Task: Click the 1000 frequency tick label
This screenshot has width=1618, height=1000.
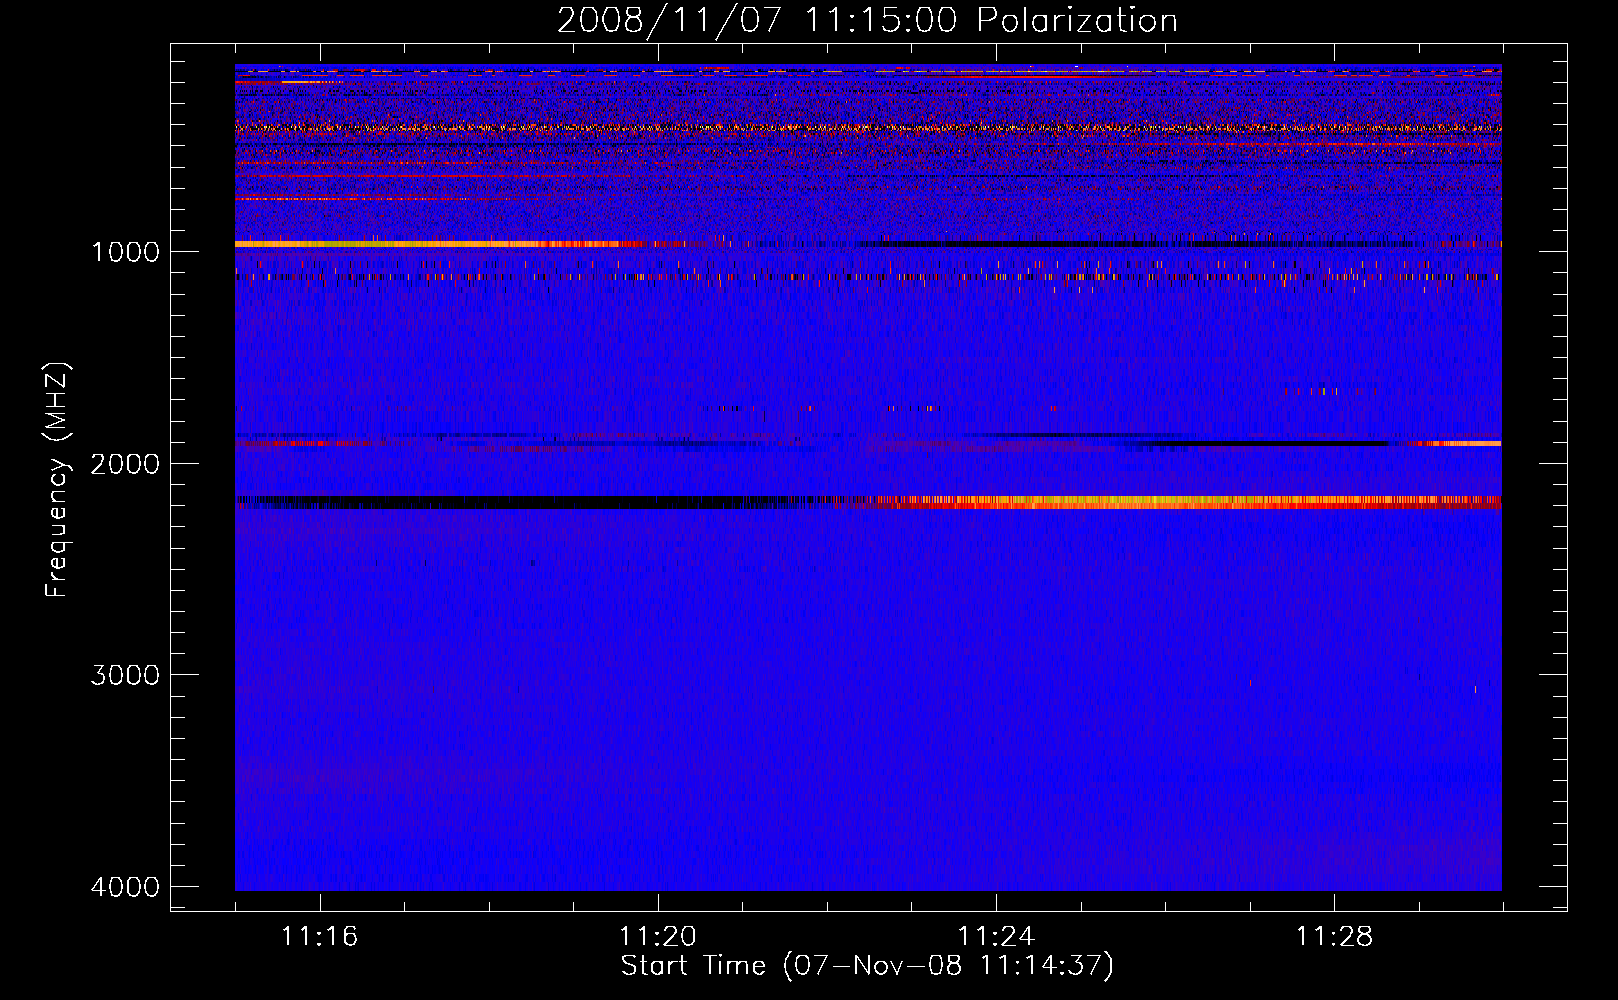Action: (x=125, y=251)
